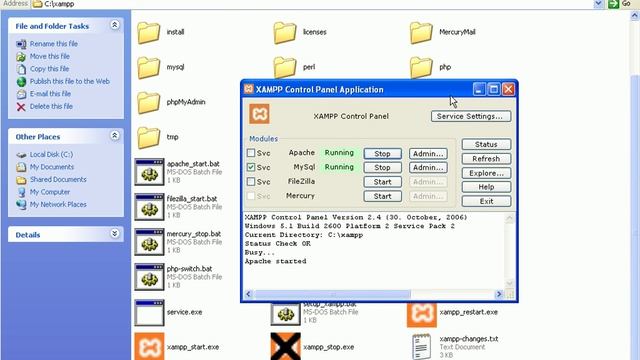Select the xampp_restart.exe icon
The height and width of the screenshot is (360, 640).
422,315
